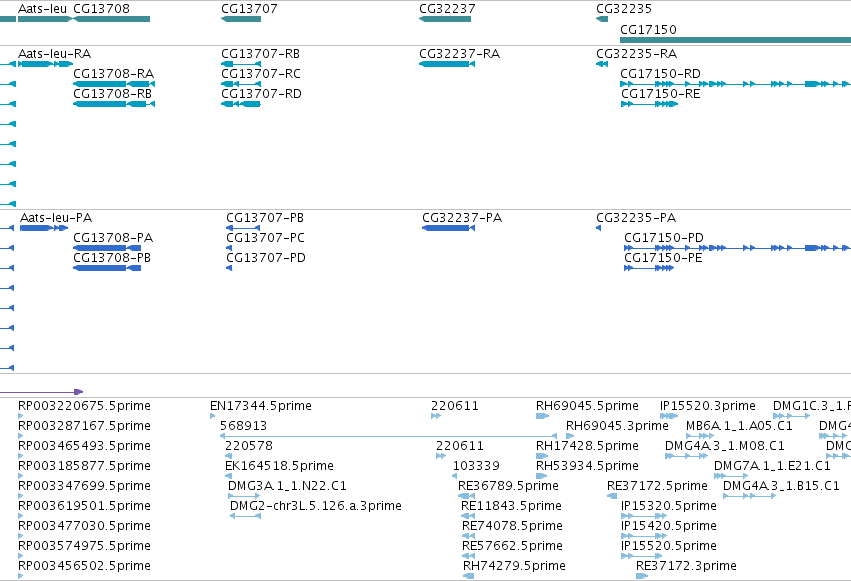The height and width of the screenshot is (581, 851).
Task: Click the long 568913 feature line
Action: [x=388, y=436]
